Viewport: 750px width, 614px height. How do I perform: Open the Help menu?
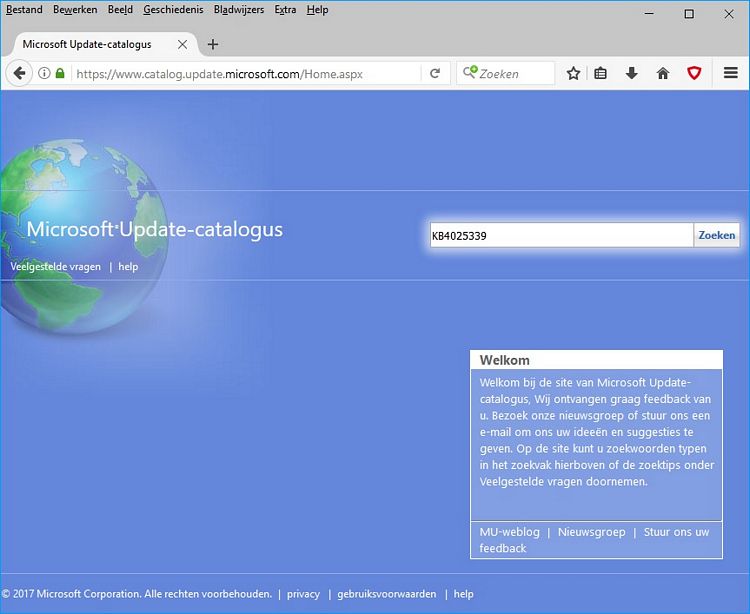(x=318, y=10)
